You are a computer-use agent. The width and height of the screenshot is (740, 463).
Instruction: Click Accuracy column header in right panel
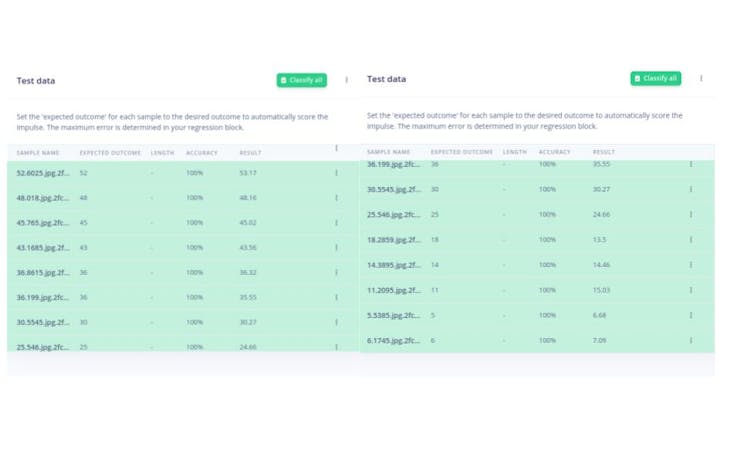(555, 152)
